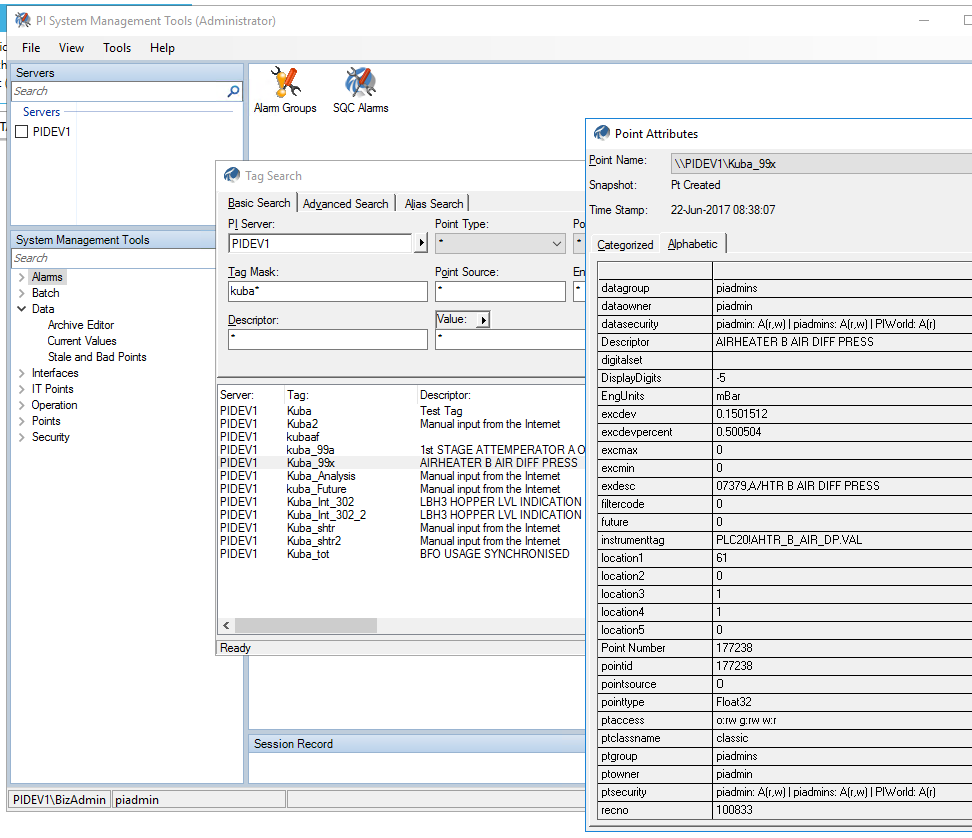Select the kuba_99a tag result row
972x838 pixels.
[x=402, y=450]
